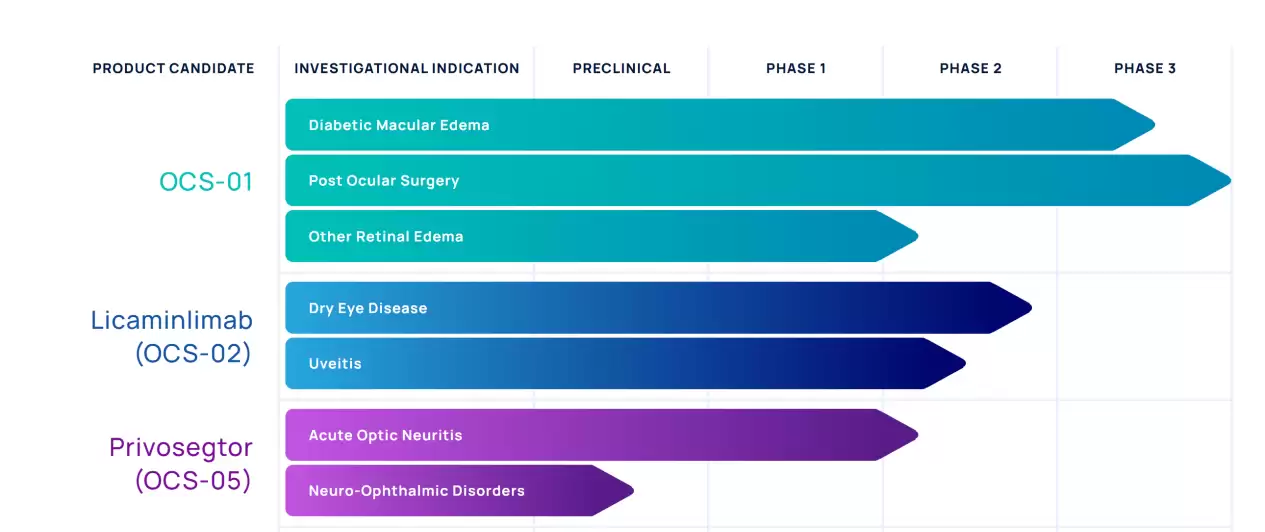Open the Privosegtor (OCS-05) product name
The width and height of the screenshot is (1265, 532).
[180, 464]
